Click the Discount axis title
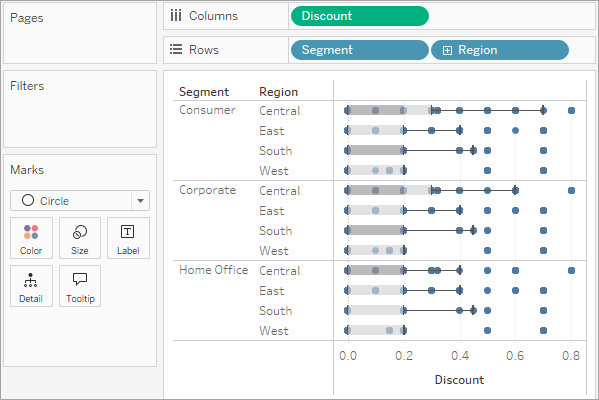This screenshot has width=599, height=400. point(459,380)
